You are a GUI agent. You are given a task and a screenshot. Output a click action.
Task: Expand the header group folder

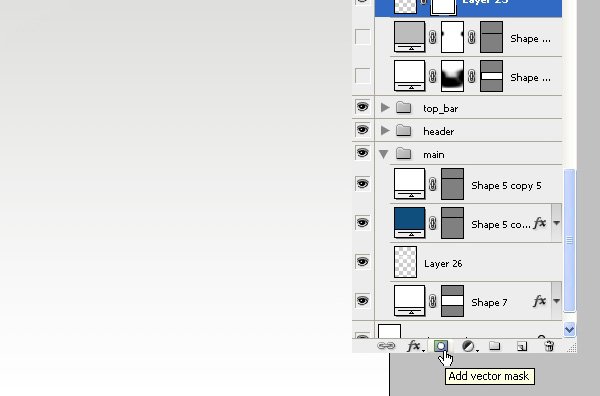coord(385,131)
